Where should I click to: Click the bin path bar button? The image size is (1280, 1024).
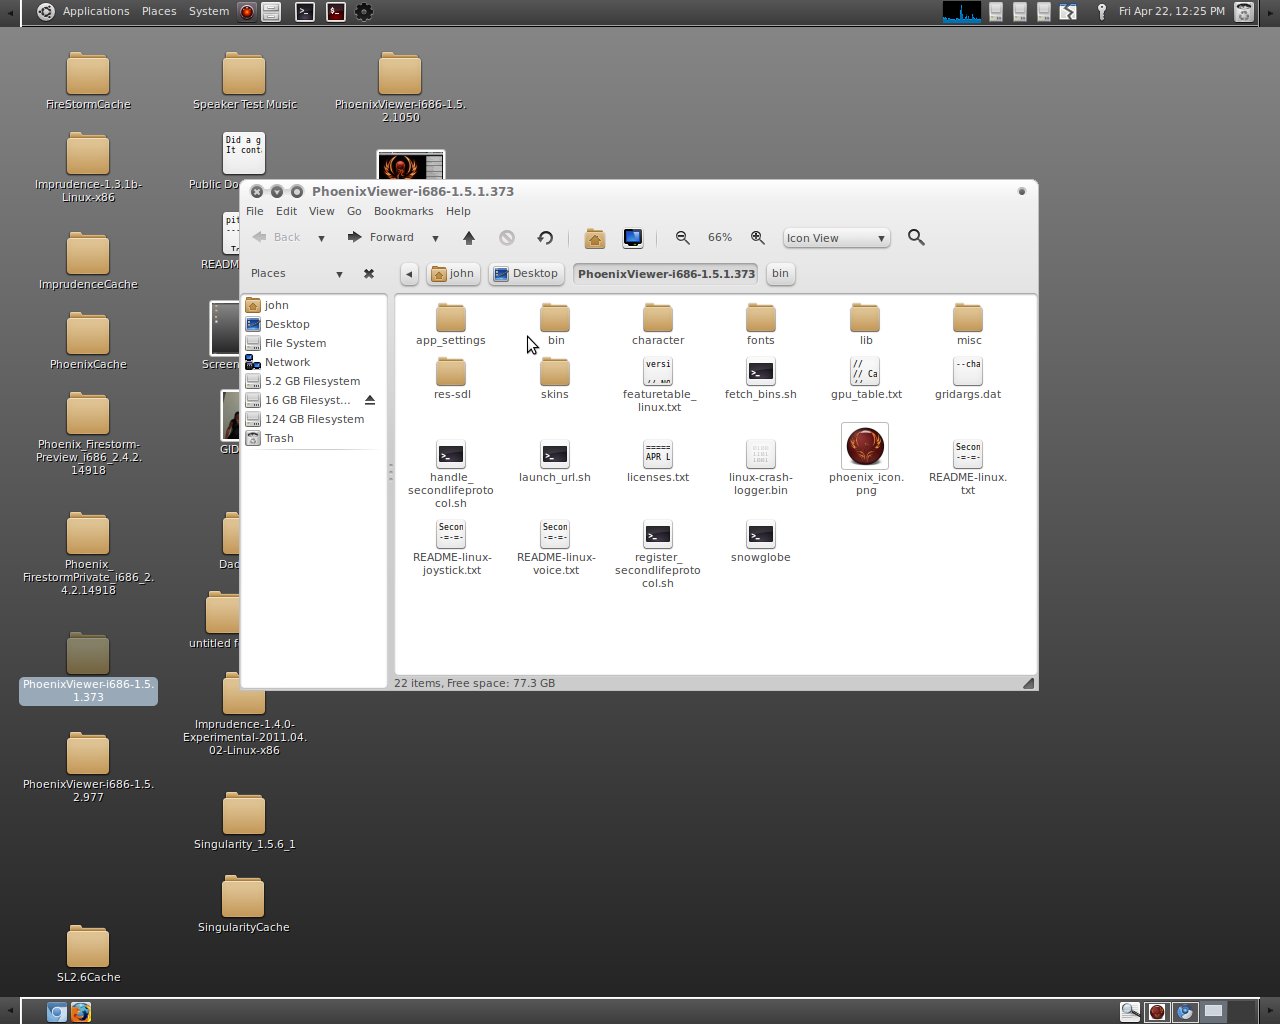780,273
